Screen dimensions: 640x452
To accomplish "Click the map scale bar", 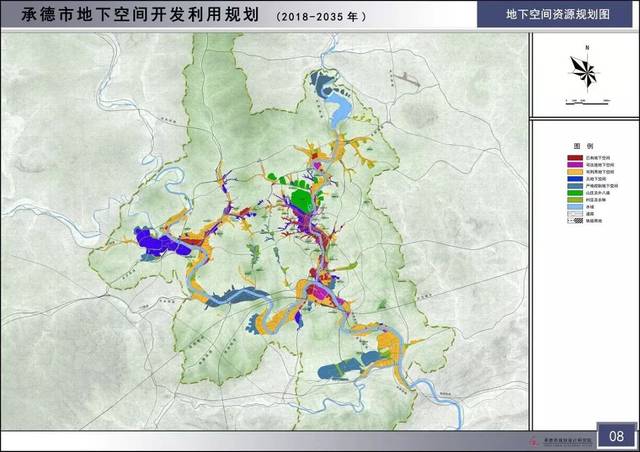I will click(587, 102).
